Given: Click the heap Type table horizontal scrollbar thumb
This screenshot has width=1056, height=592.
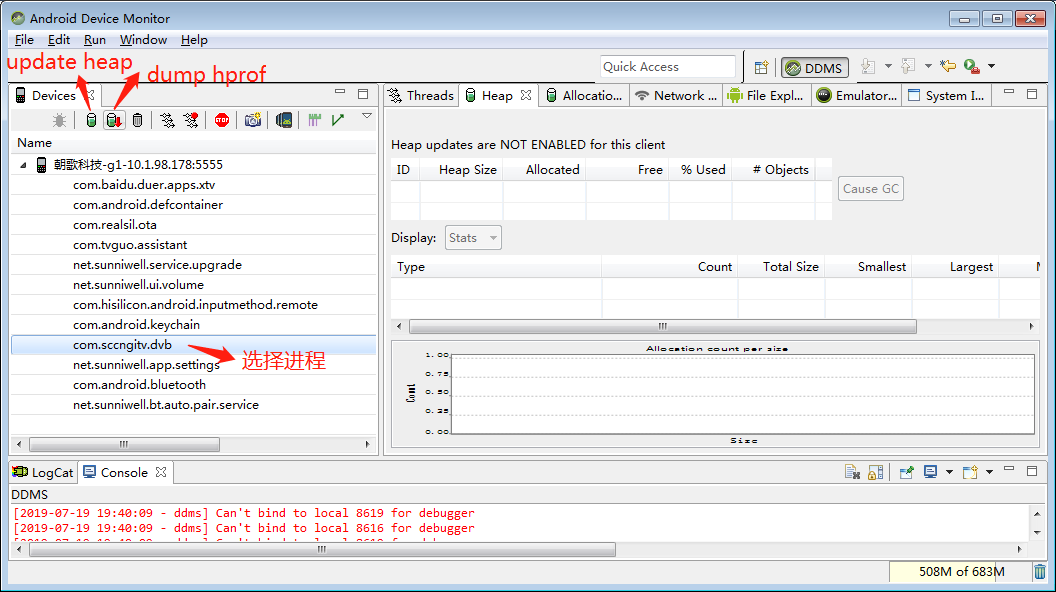Looking at the screenshot, I should click(663, 326).
